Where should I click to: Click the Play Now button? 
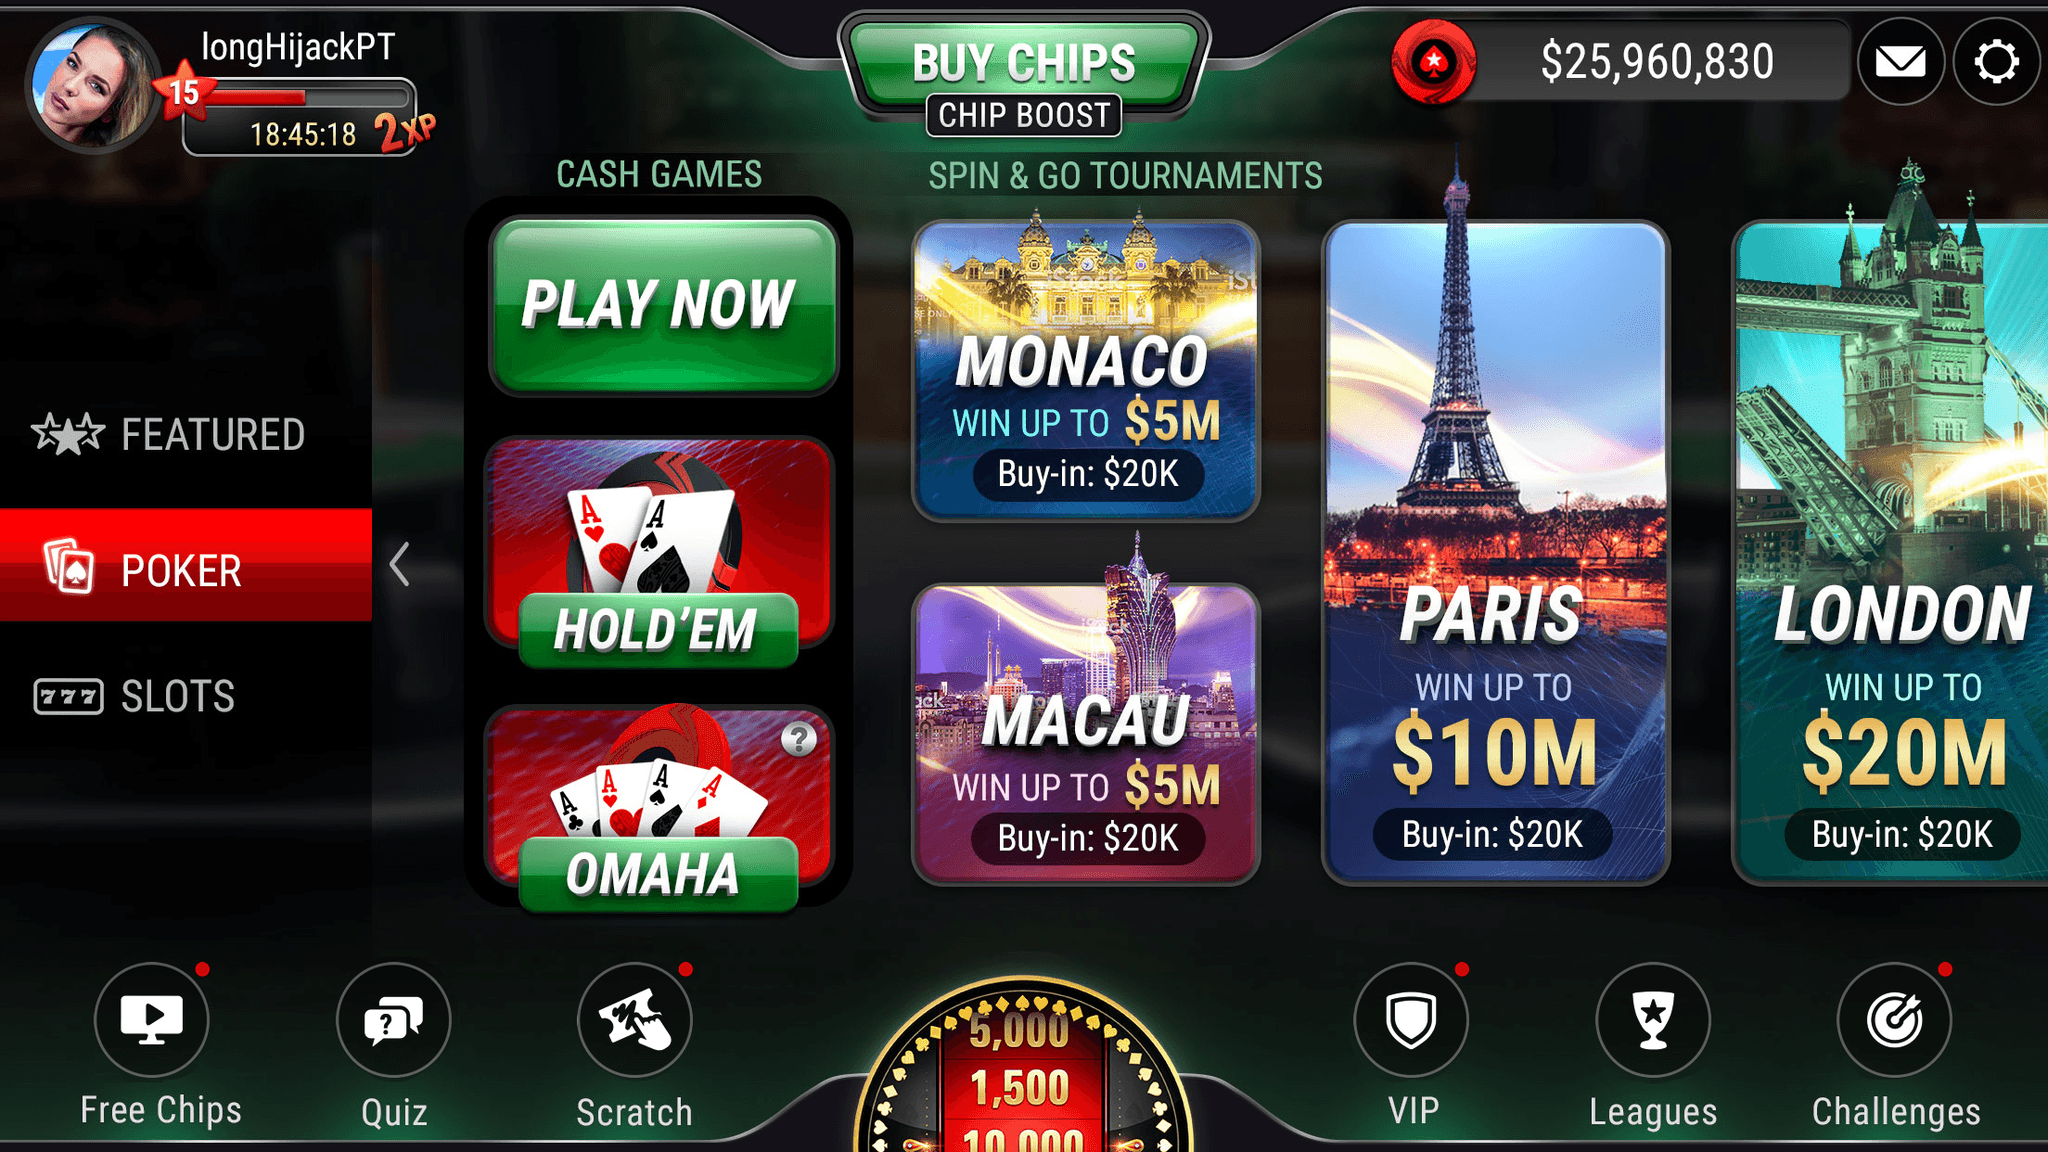pyautogui.click(x=663, y=305)
